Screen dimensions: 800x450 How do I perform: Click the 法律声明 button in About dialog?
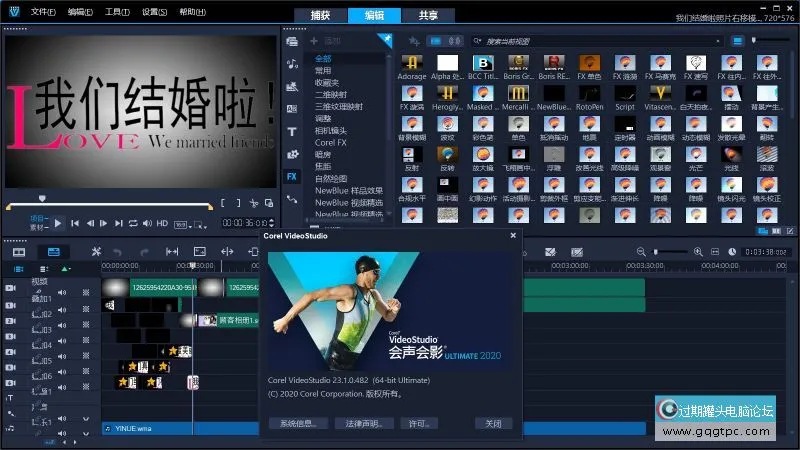(364, 423)
